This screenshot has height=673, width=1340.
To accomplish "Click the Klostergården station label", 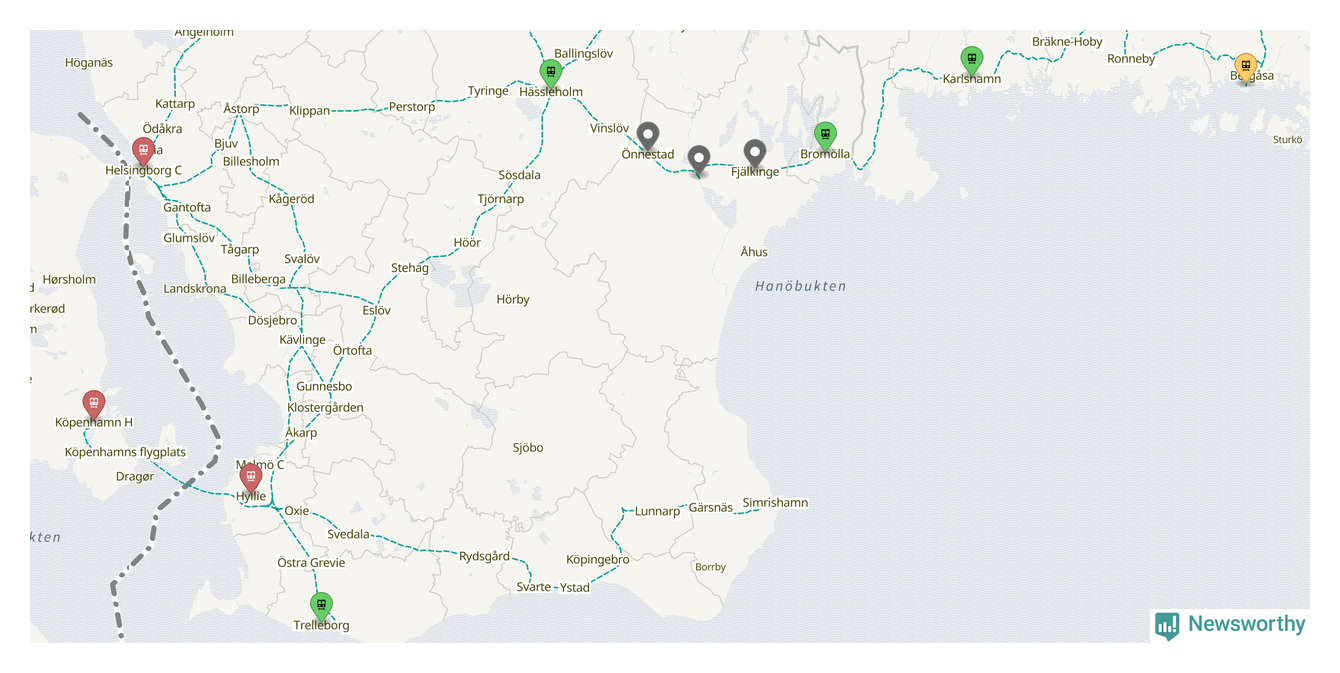I will click(325, 407).
